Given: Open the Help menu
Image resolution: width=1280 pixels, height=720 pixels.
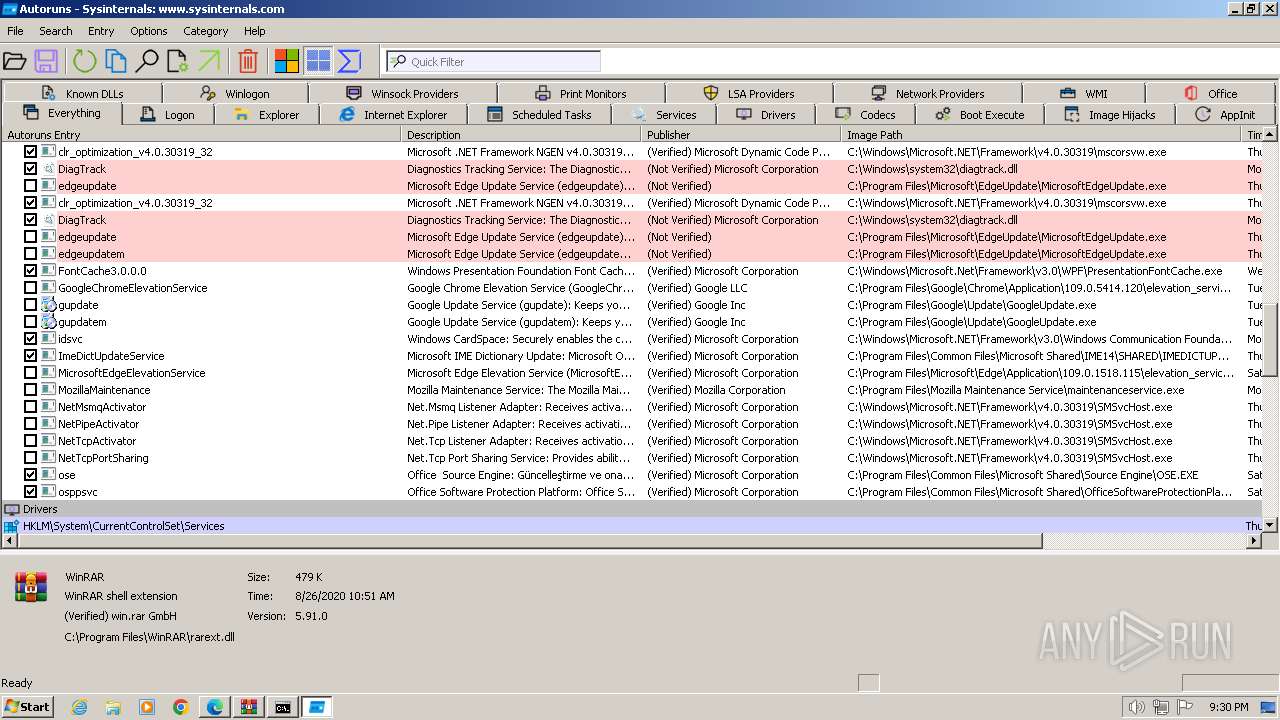Looking at the screenshot, I should pyautogui.click(x=255, y=31).
